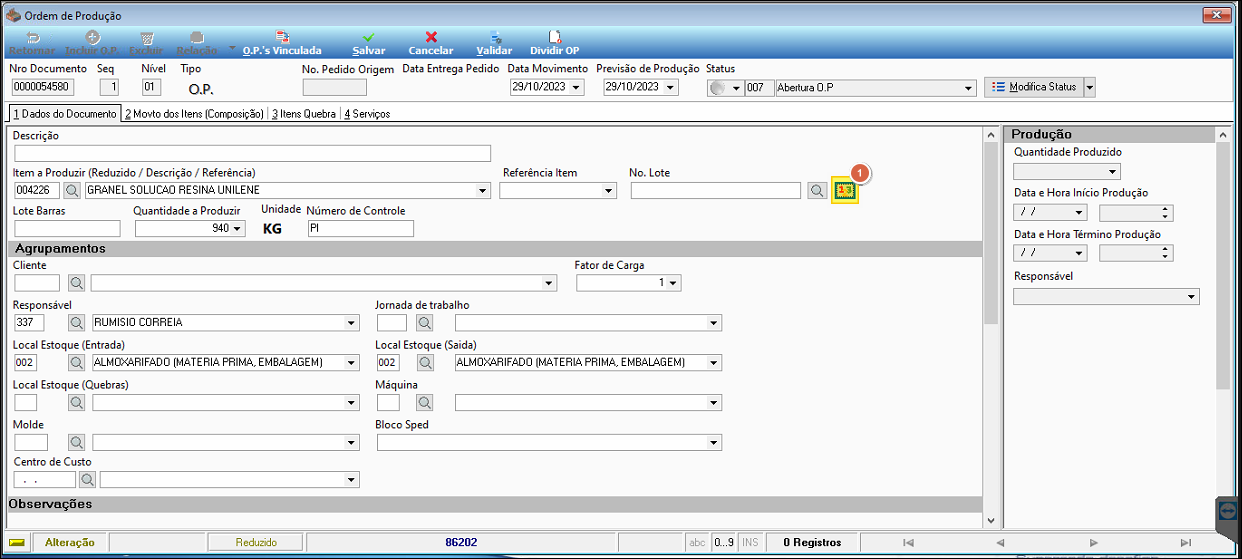The height and width of the screenshot is (559, 1242).
Task: Click the search magnifier next to No. Lote
Action: pos(817,191)
